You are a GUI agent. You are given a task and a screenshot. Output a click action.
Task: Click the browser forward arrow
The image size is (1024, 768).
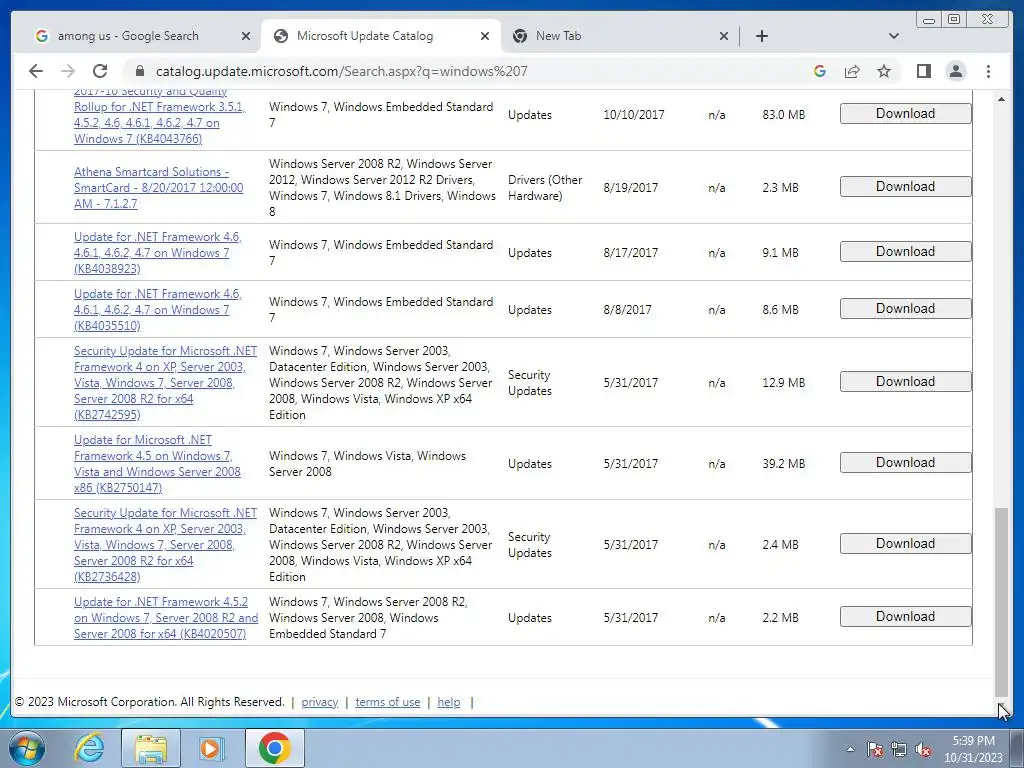(67, 71)
